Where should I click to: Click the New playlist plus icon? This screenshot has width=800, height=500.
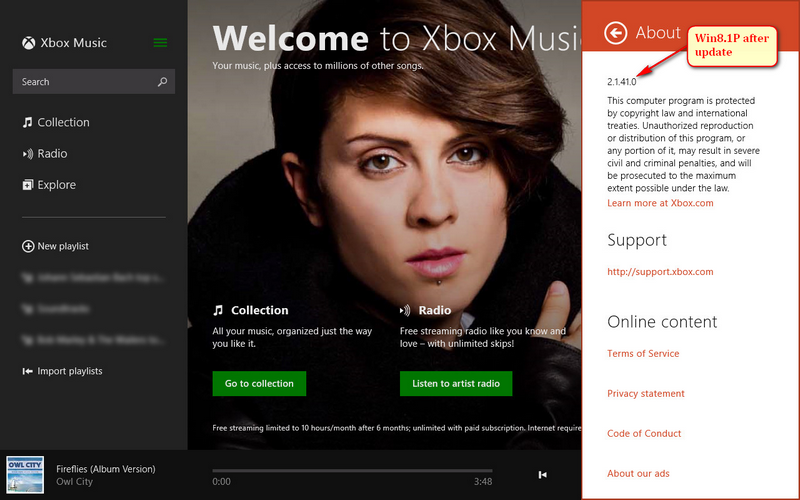tap(28, 246)
